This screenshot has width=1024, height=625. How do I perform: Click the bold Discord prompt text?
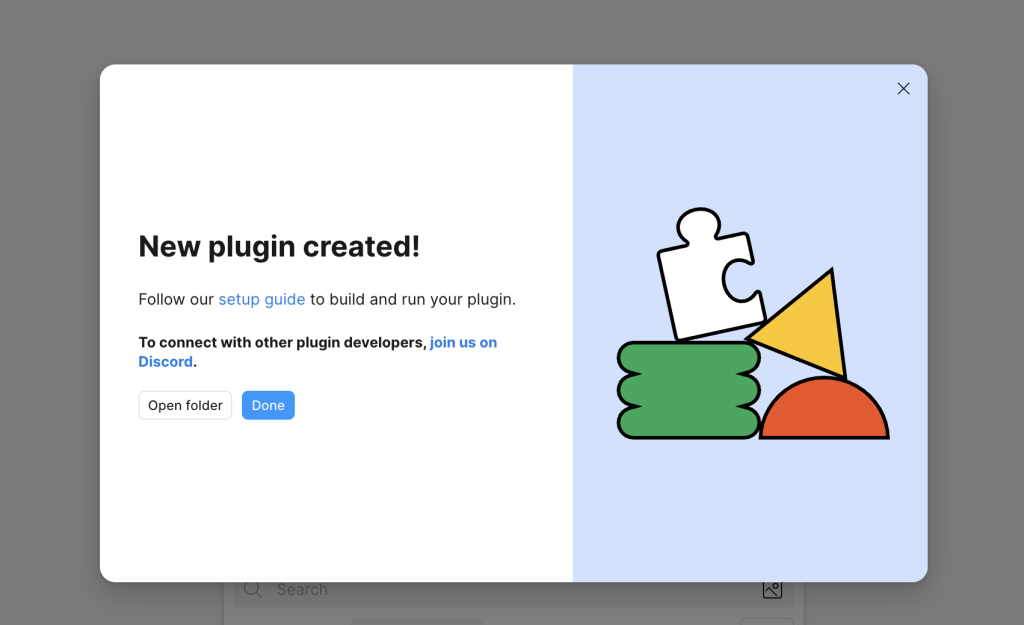[x=283, y=342]
